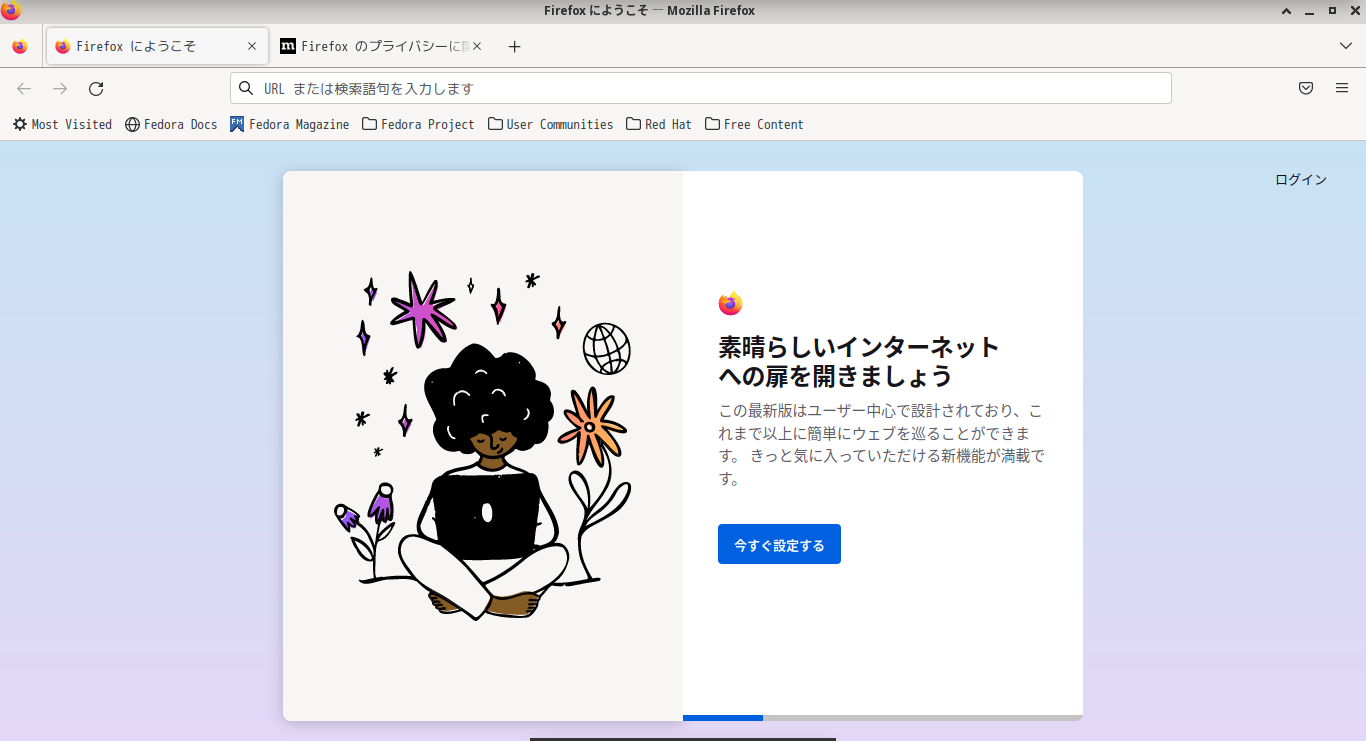
Task: Open a new tab with plus button
Action: point(515,46)
